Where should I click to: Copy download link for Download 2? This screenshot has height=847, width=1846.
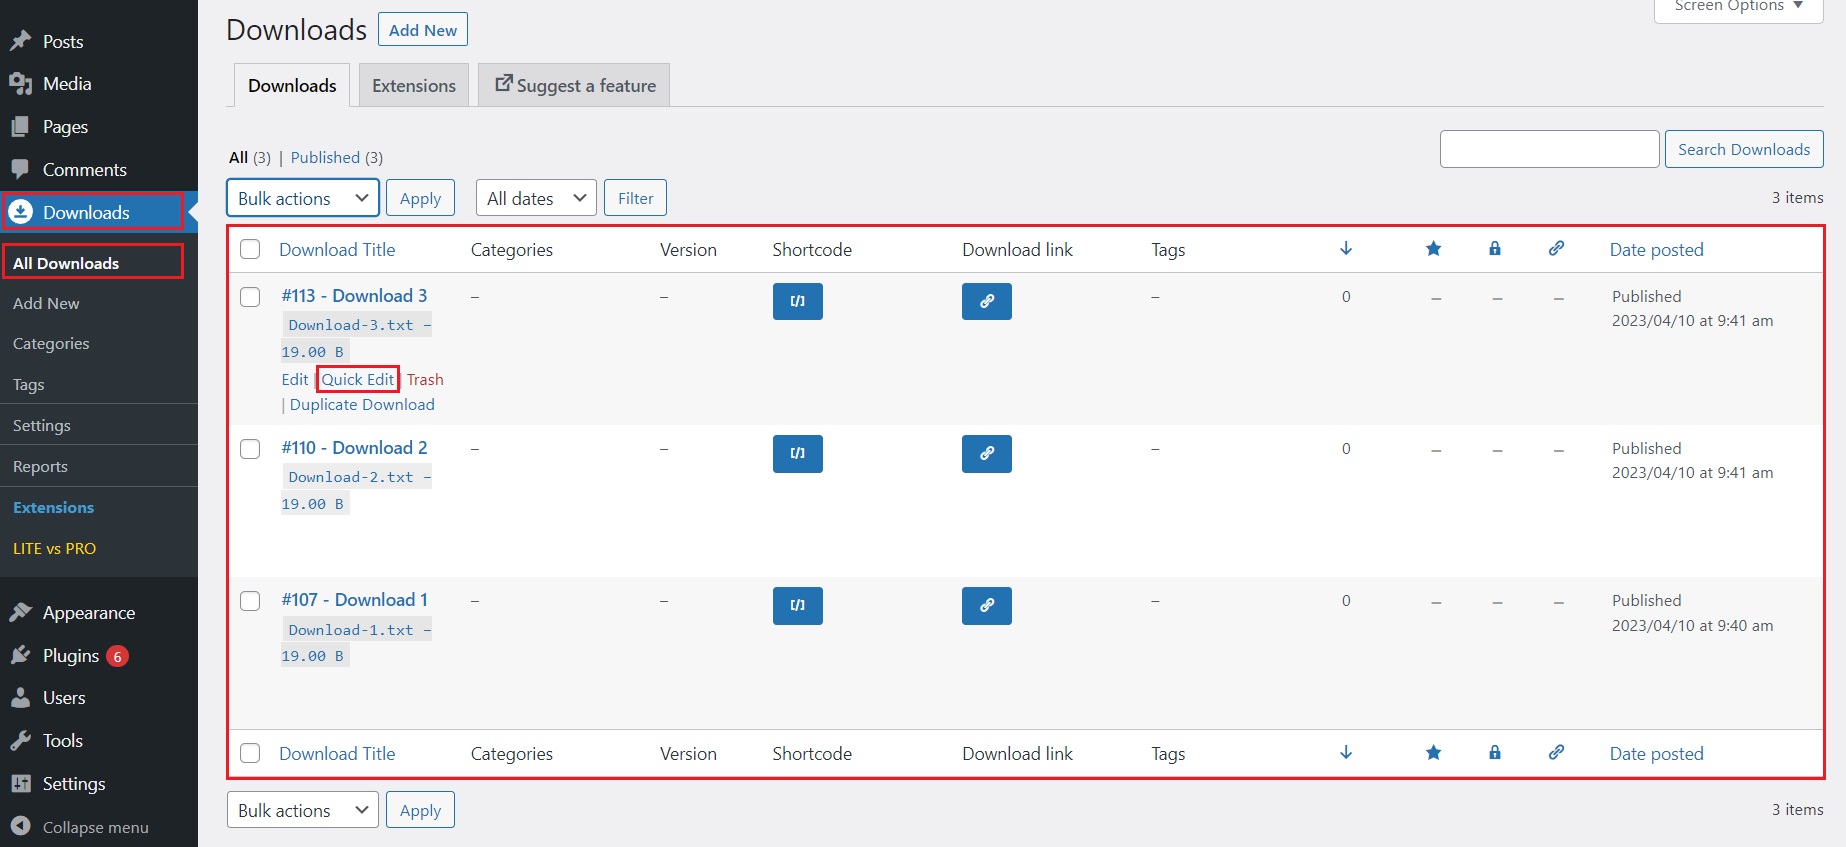coord(986,453)
